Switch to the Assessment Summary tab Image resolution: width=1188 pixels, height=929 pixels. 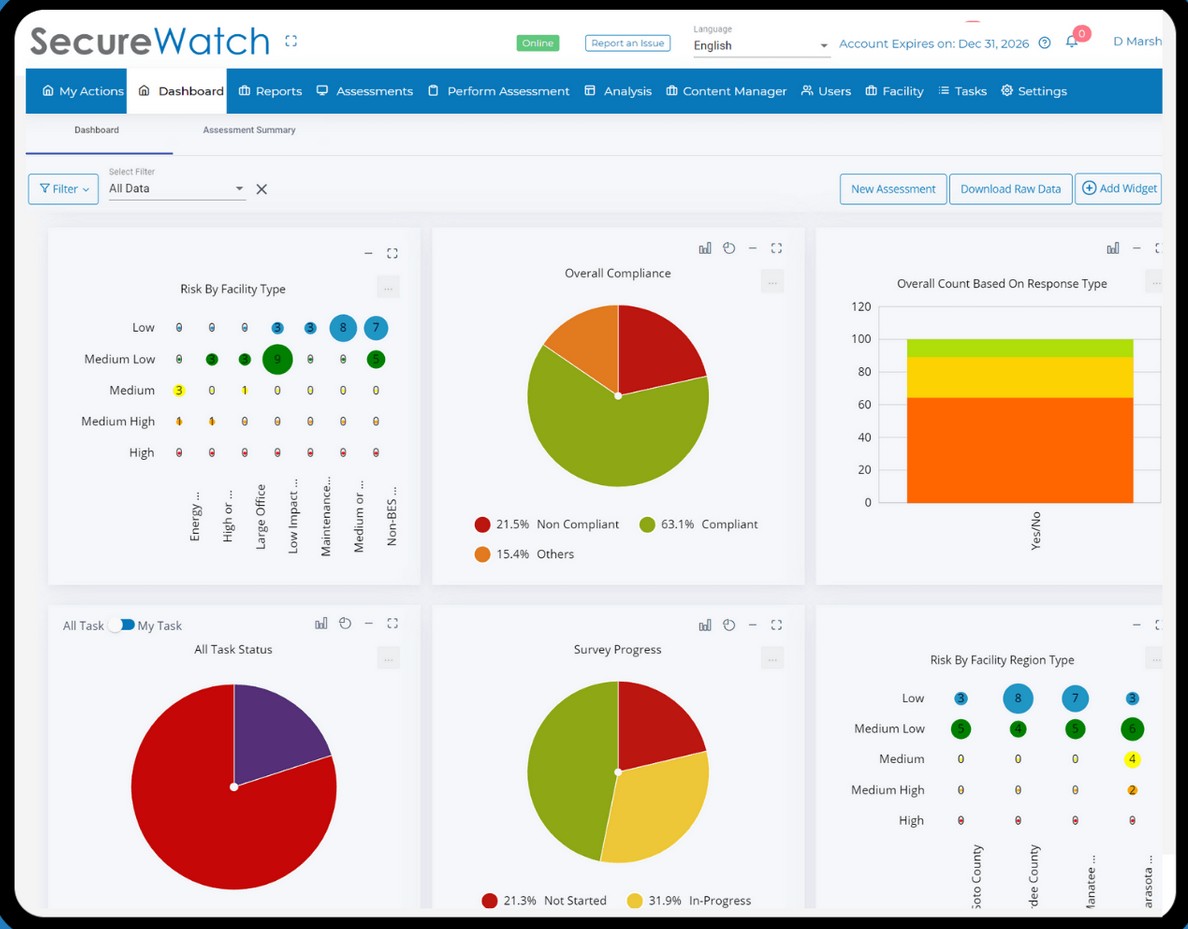coord(248,129)
